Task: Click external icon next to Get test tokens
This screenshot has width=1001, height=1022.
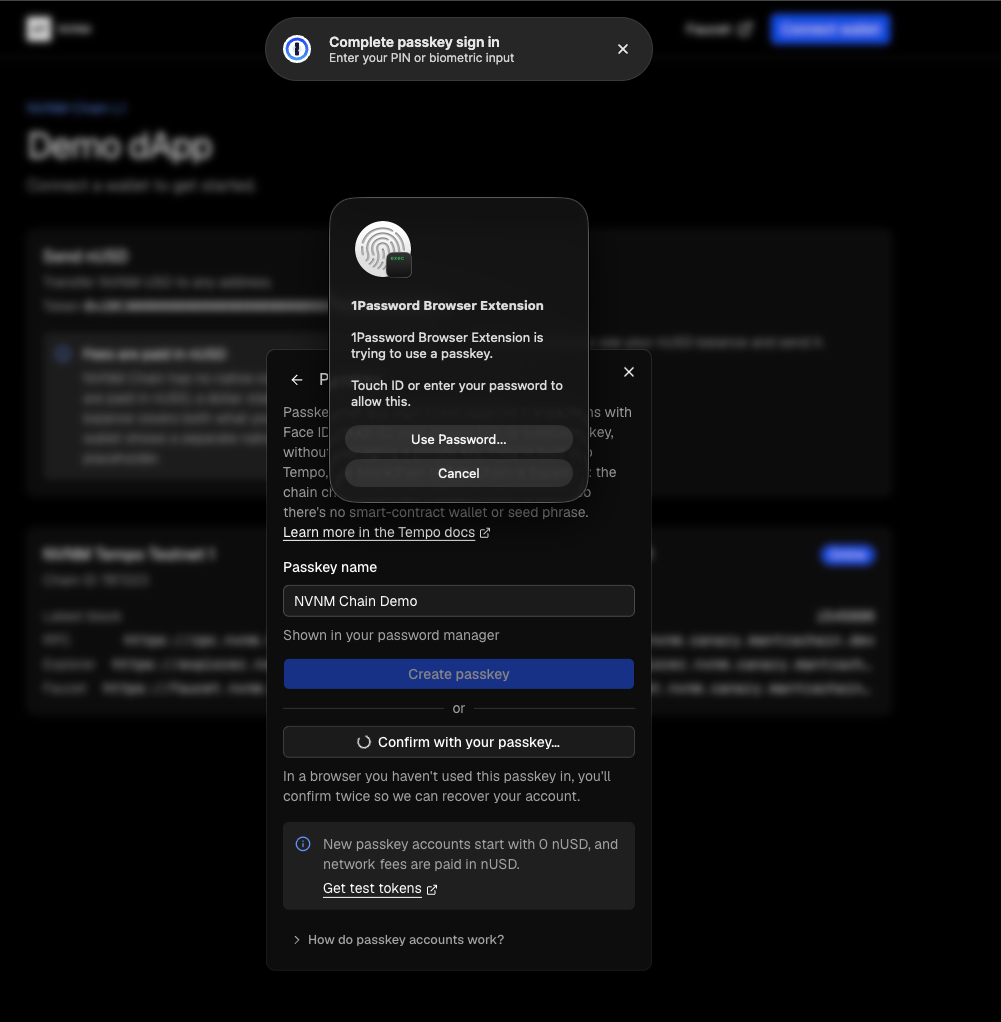Action: click(x=432, y=889)
